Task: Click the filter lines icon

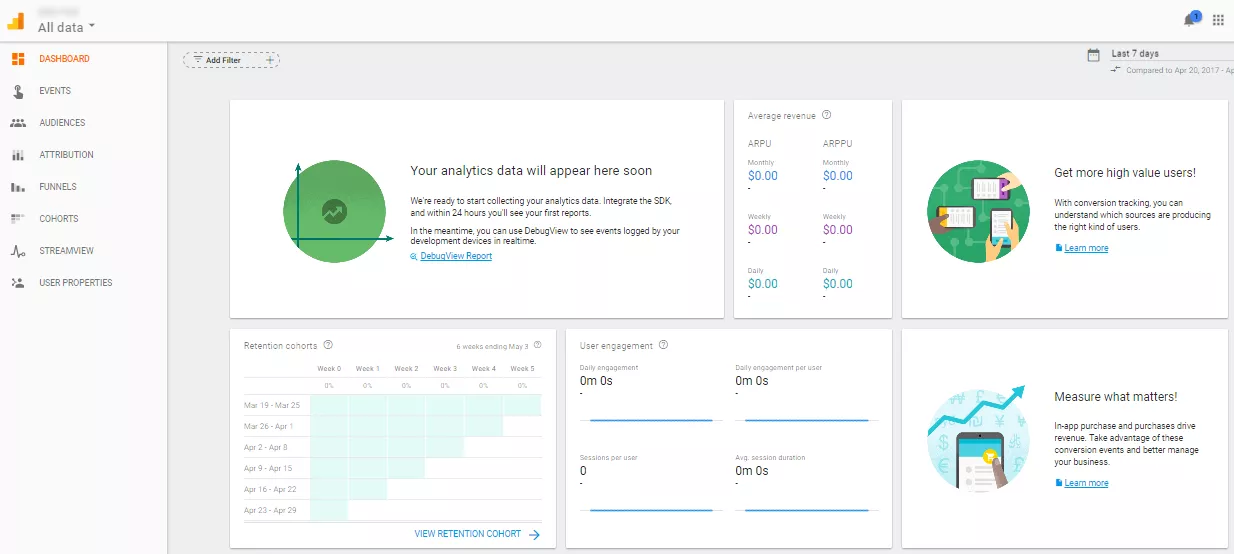Action: point(198,60)
